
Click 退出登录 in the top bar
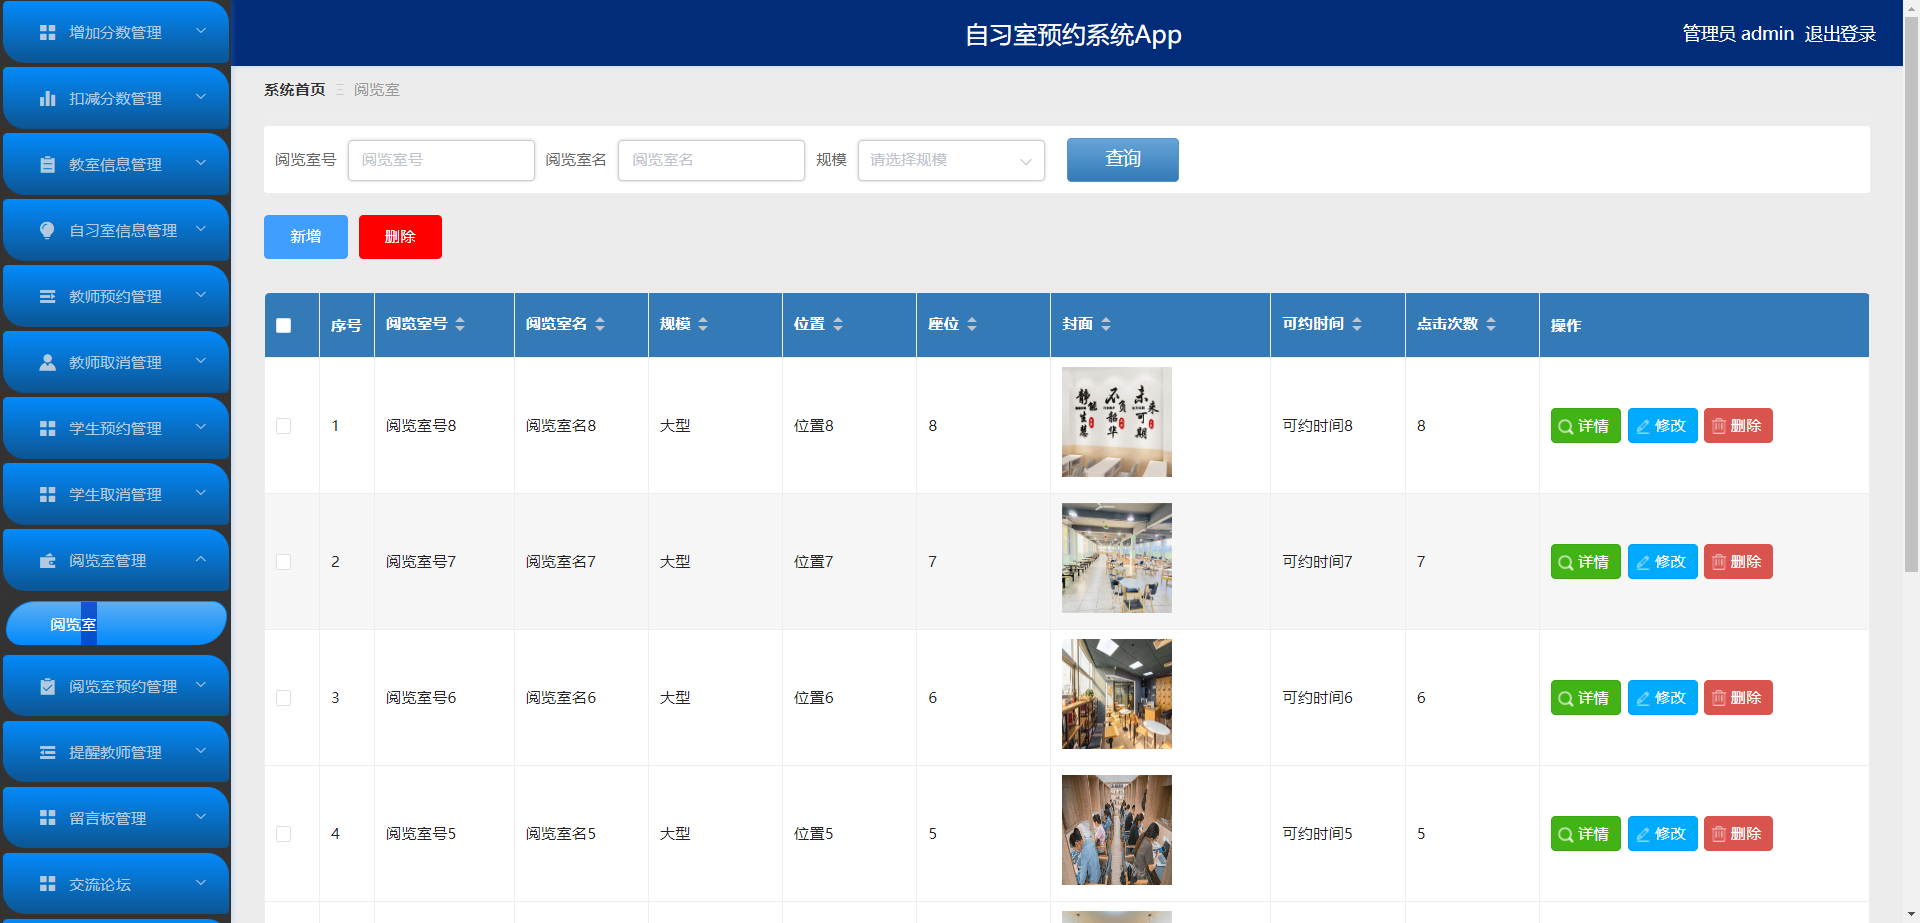(x=1840, y=34)
